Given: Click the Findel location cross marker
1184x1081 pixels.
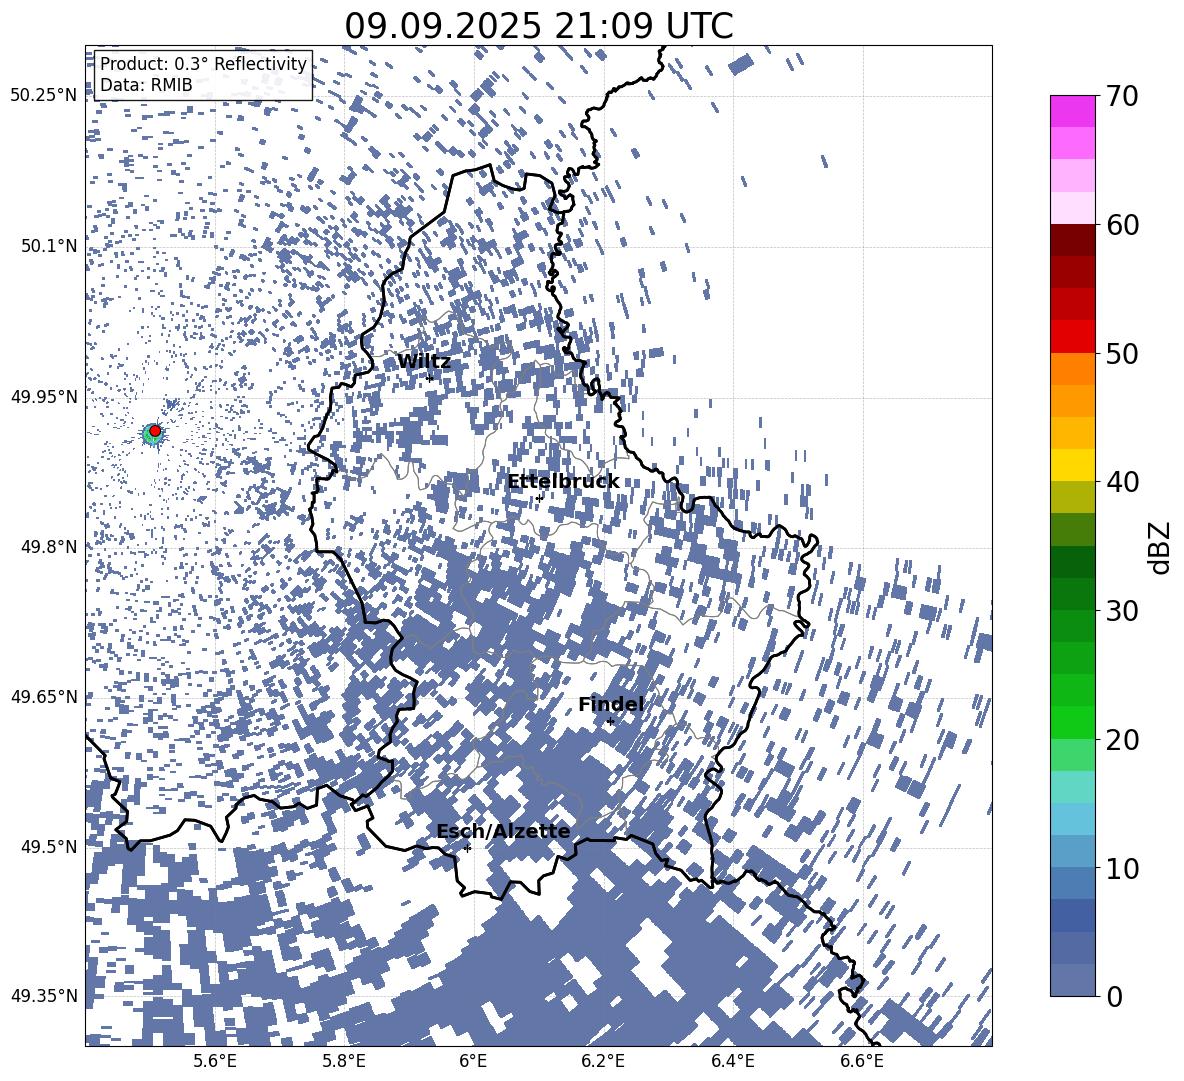Looking at the screenshot, I should [x=610, y=722].
